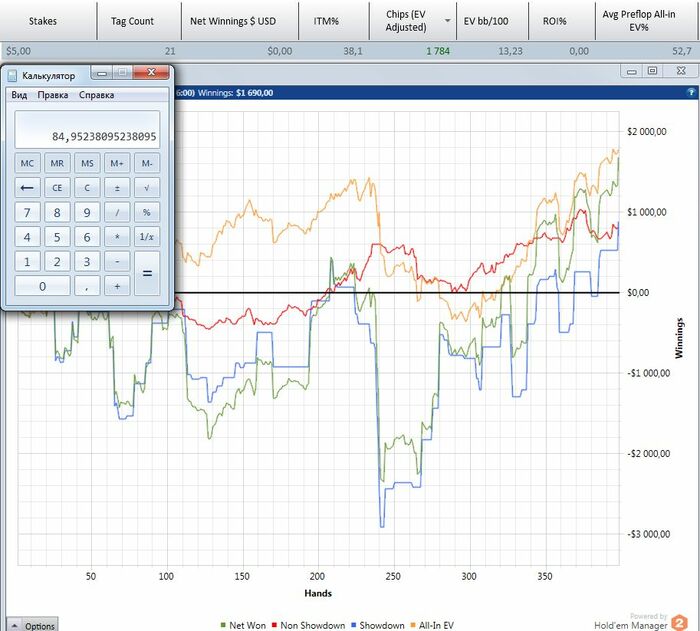Click the calculator 1/x reciprocal key
Screen dimensions: 700x631
click(x=147, y=237)
